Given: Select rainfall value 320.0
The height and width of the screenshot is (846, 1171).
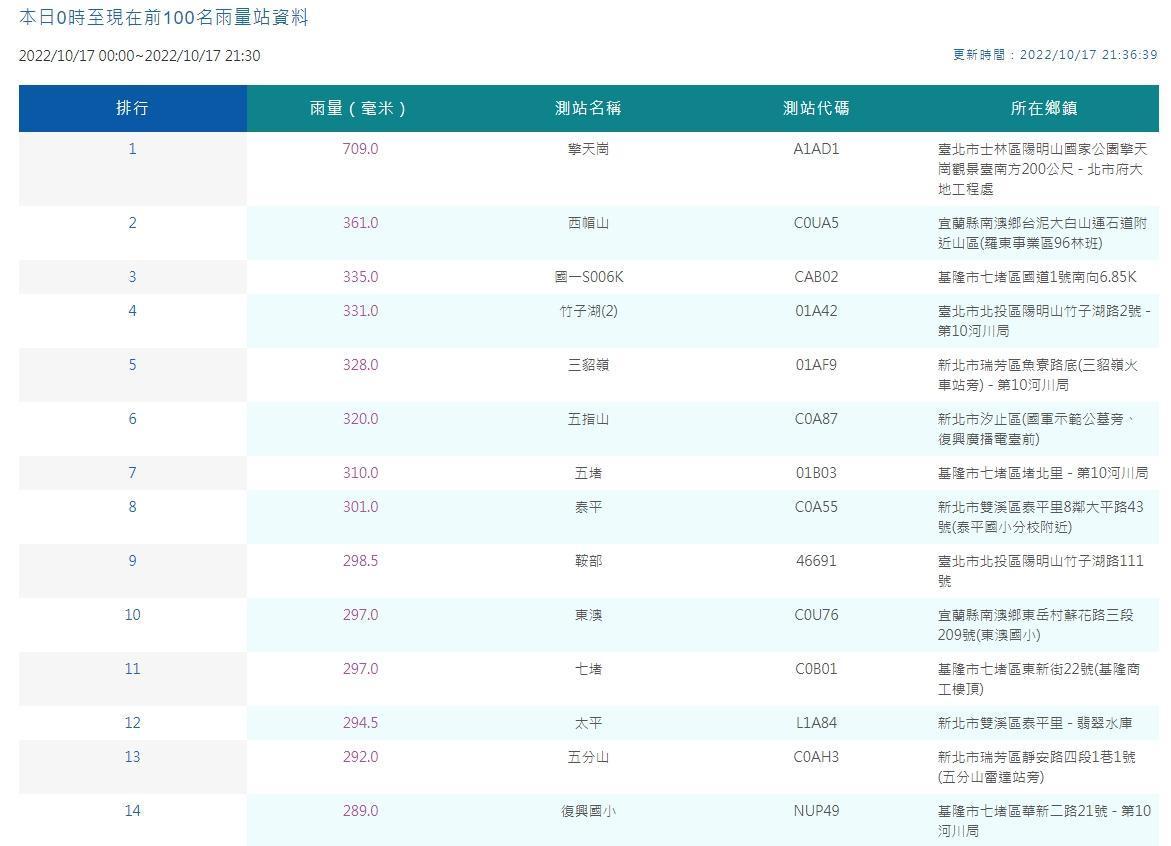Looking at the screenshot, I should pos(361,419).
